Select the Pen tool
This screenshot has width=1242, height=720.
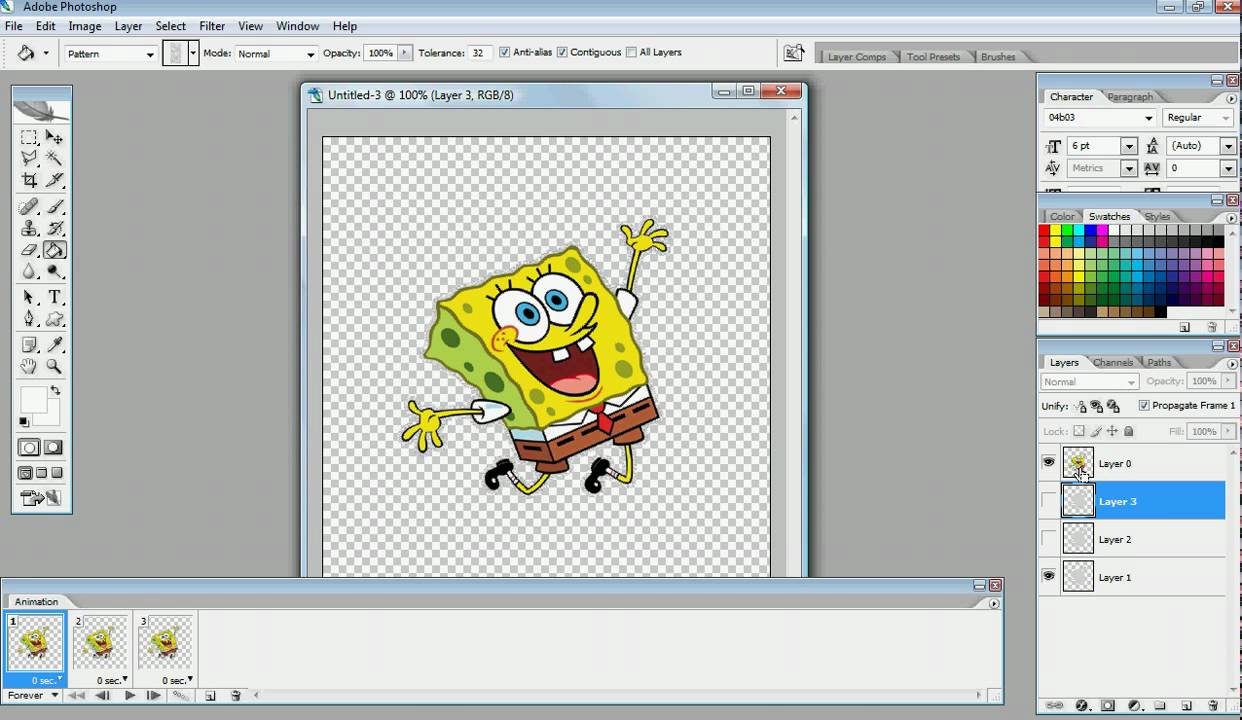pyautogui.click(x=29, y=319)
